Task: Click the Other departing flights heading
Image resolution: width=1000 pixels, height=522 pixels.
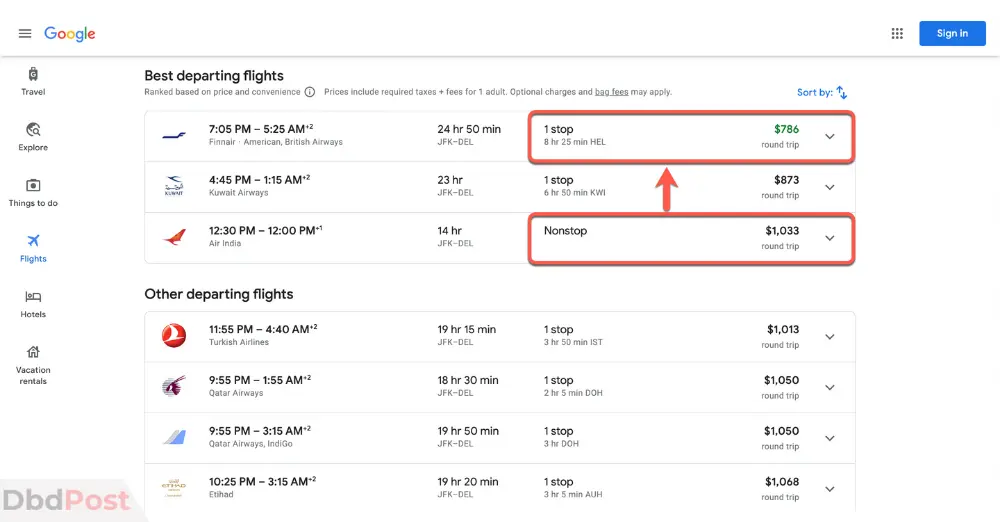Action: coord(219,294)
